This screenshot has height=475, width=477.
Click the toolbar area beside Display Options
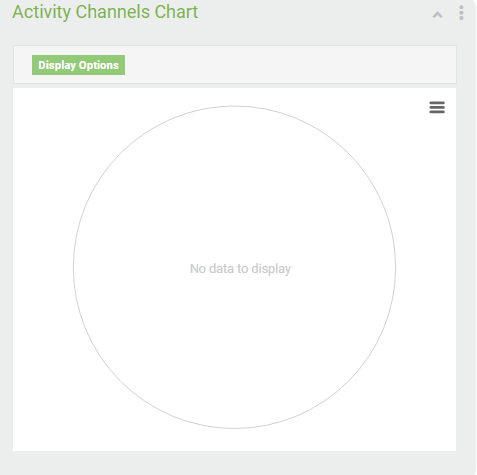coord(290,65)
